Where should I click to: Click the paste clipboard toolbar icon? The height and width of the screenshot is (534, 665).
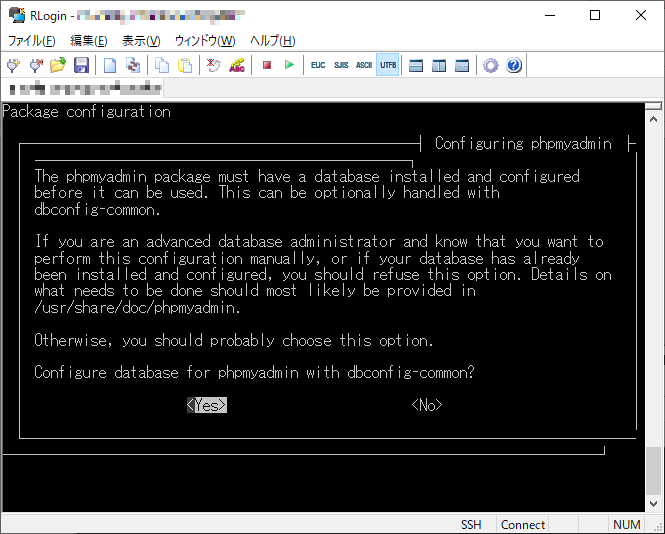click(x=185, y=65)
